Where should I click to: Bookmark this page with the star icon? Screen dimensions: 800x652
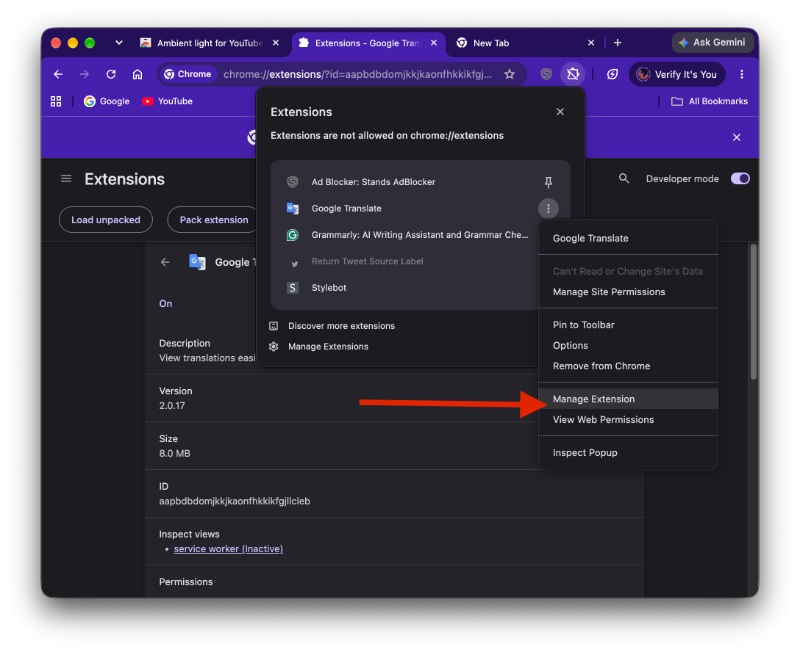point(509,74)
